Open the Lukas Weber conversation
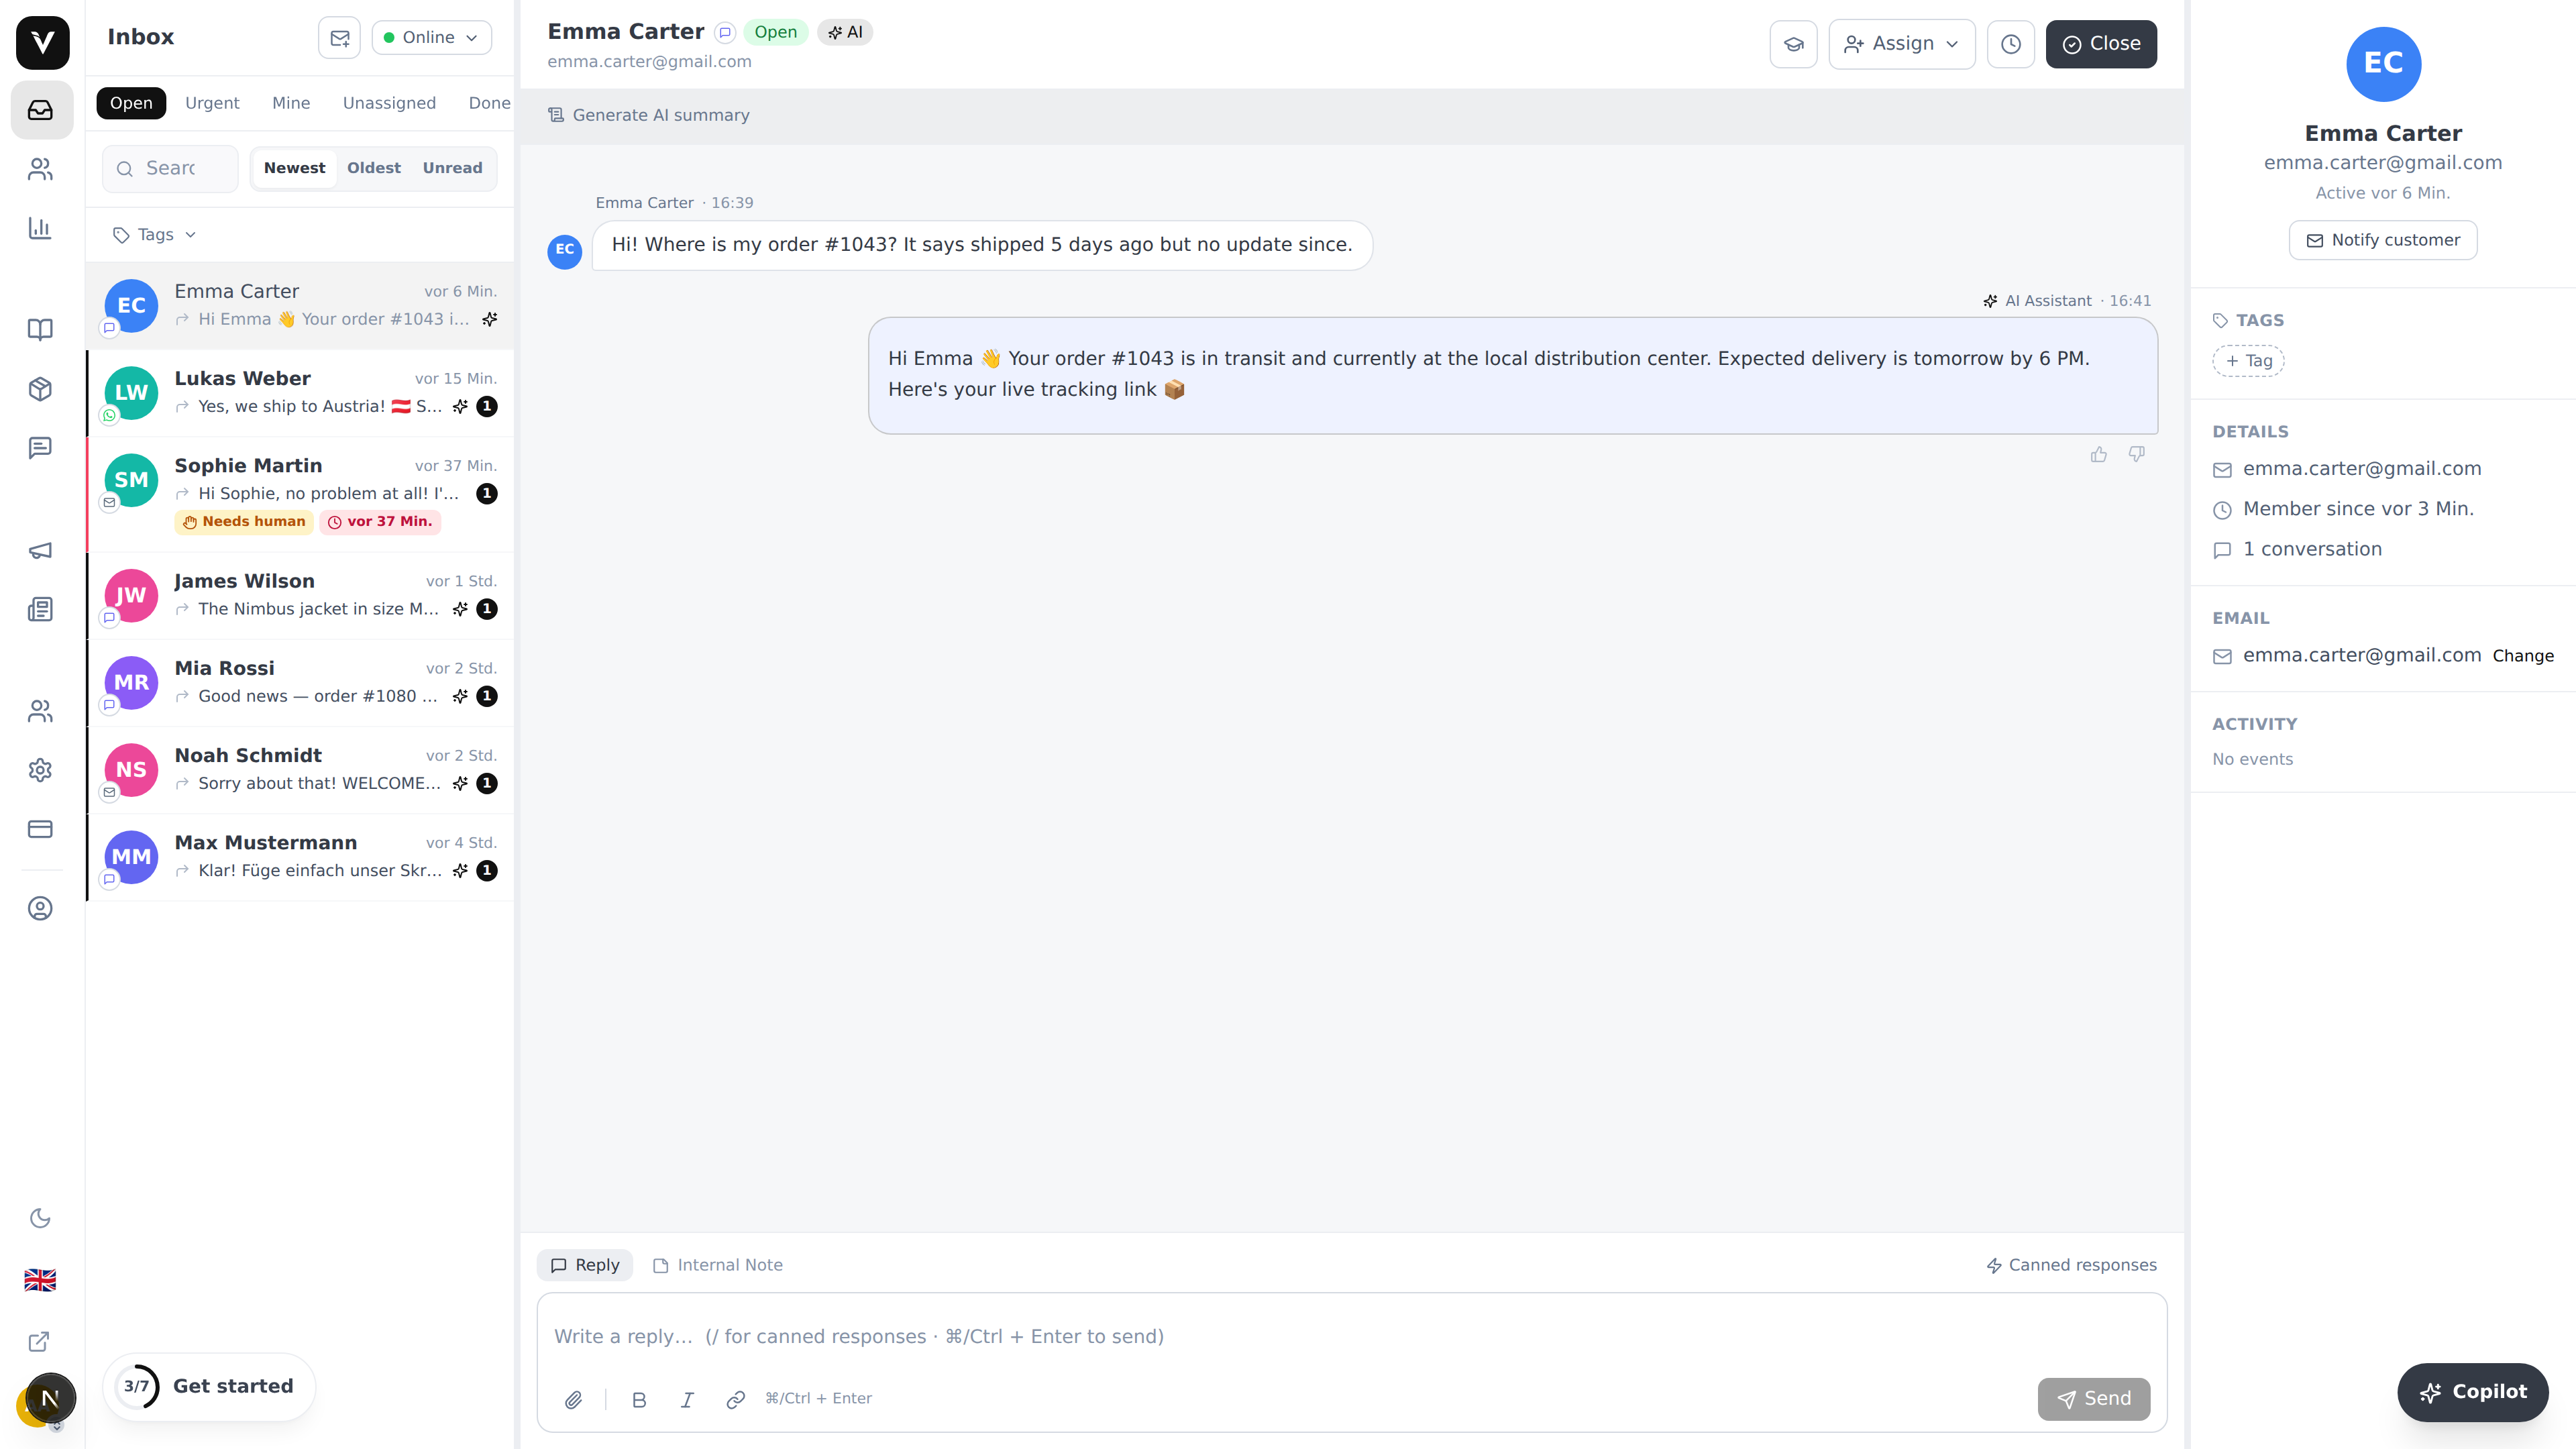 (300, 393)
